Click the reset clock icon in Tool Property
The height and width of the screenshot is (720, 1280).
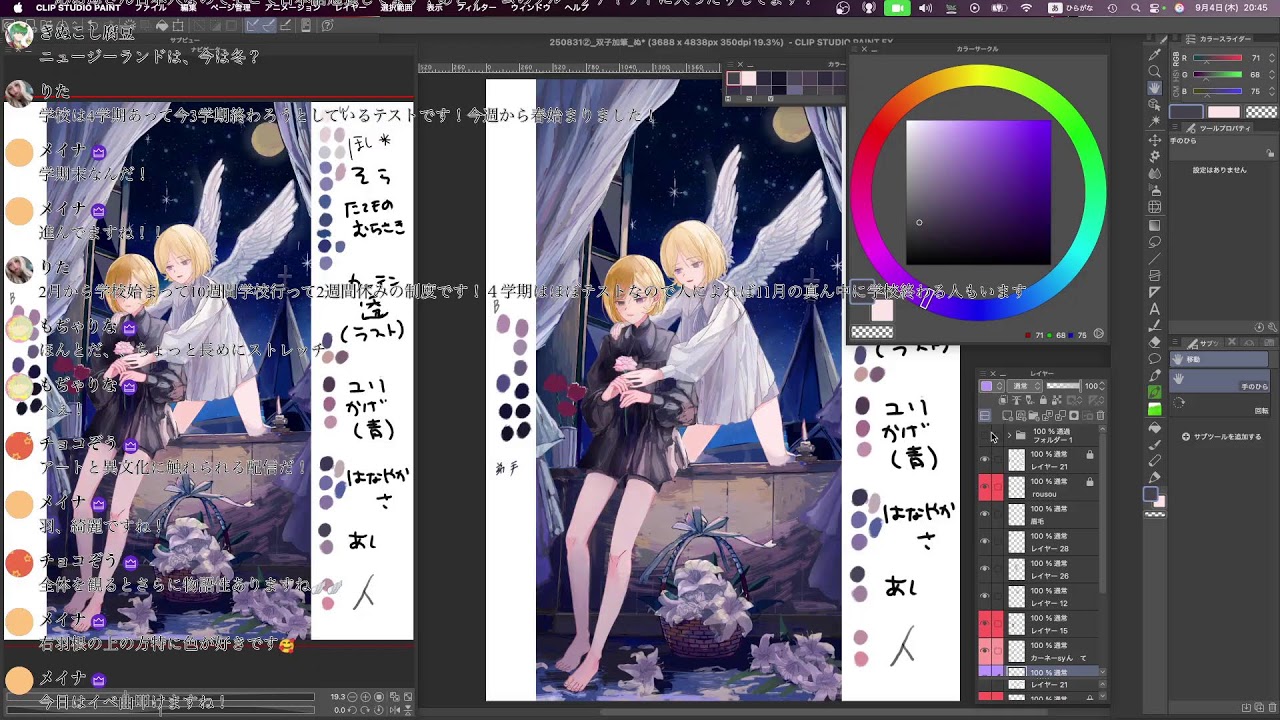(1259, 327)
